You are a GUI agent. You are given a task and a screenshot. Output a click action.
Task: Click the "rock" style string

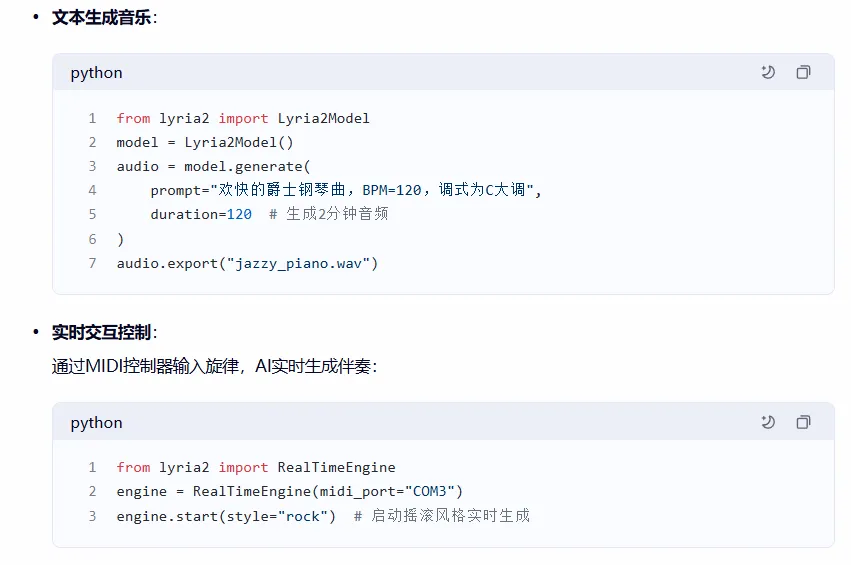[307, 516]
